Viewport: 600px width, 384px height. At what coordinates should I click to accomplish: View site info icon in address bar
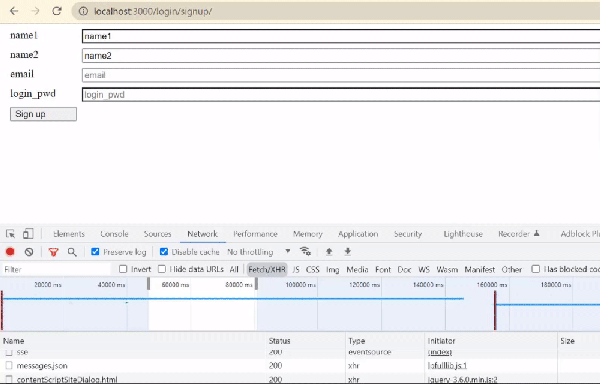83,11
